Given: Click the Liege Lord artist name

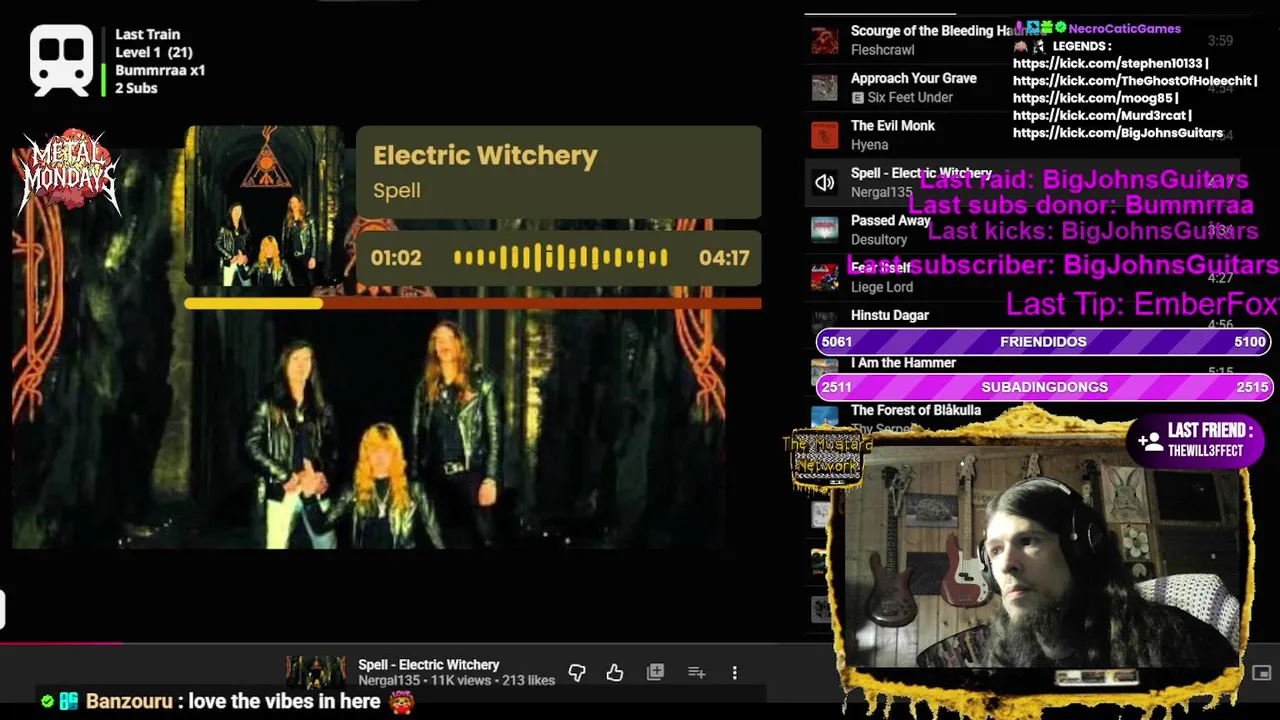Looking at the screenshot, I should 882,287.
